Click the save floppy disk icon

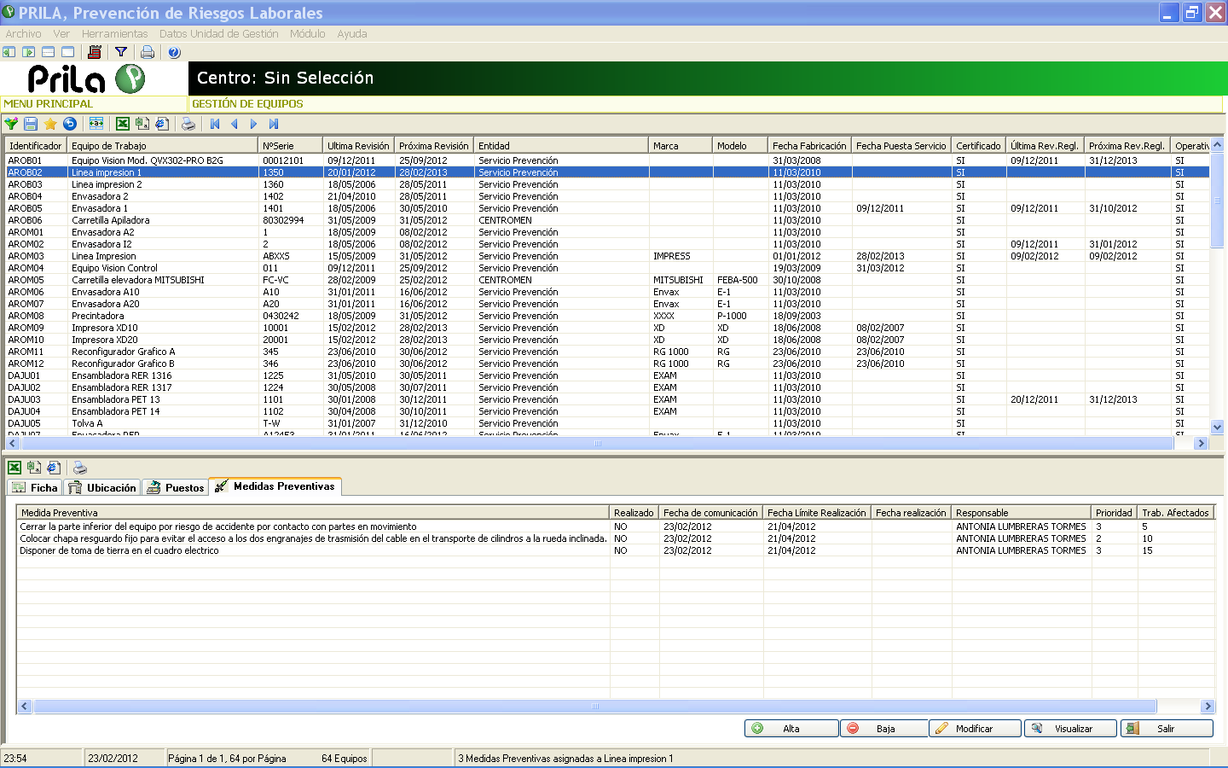30,124
